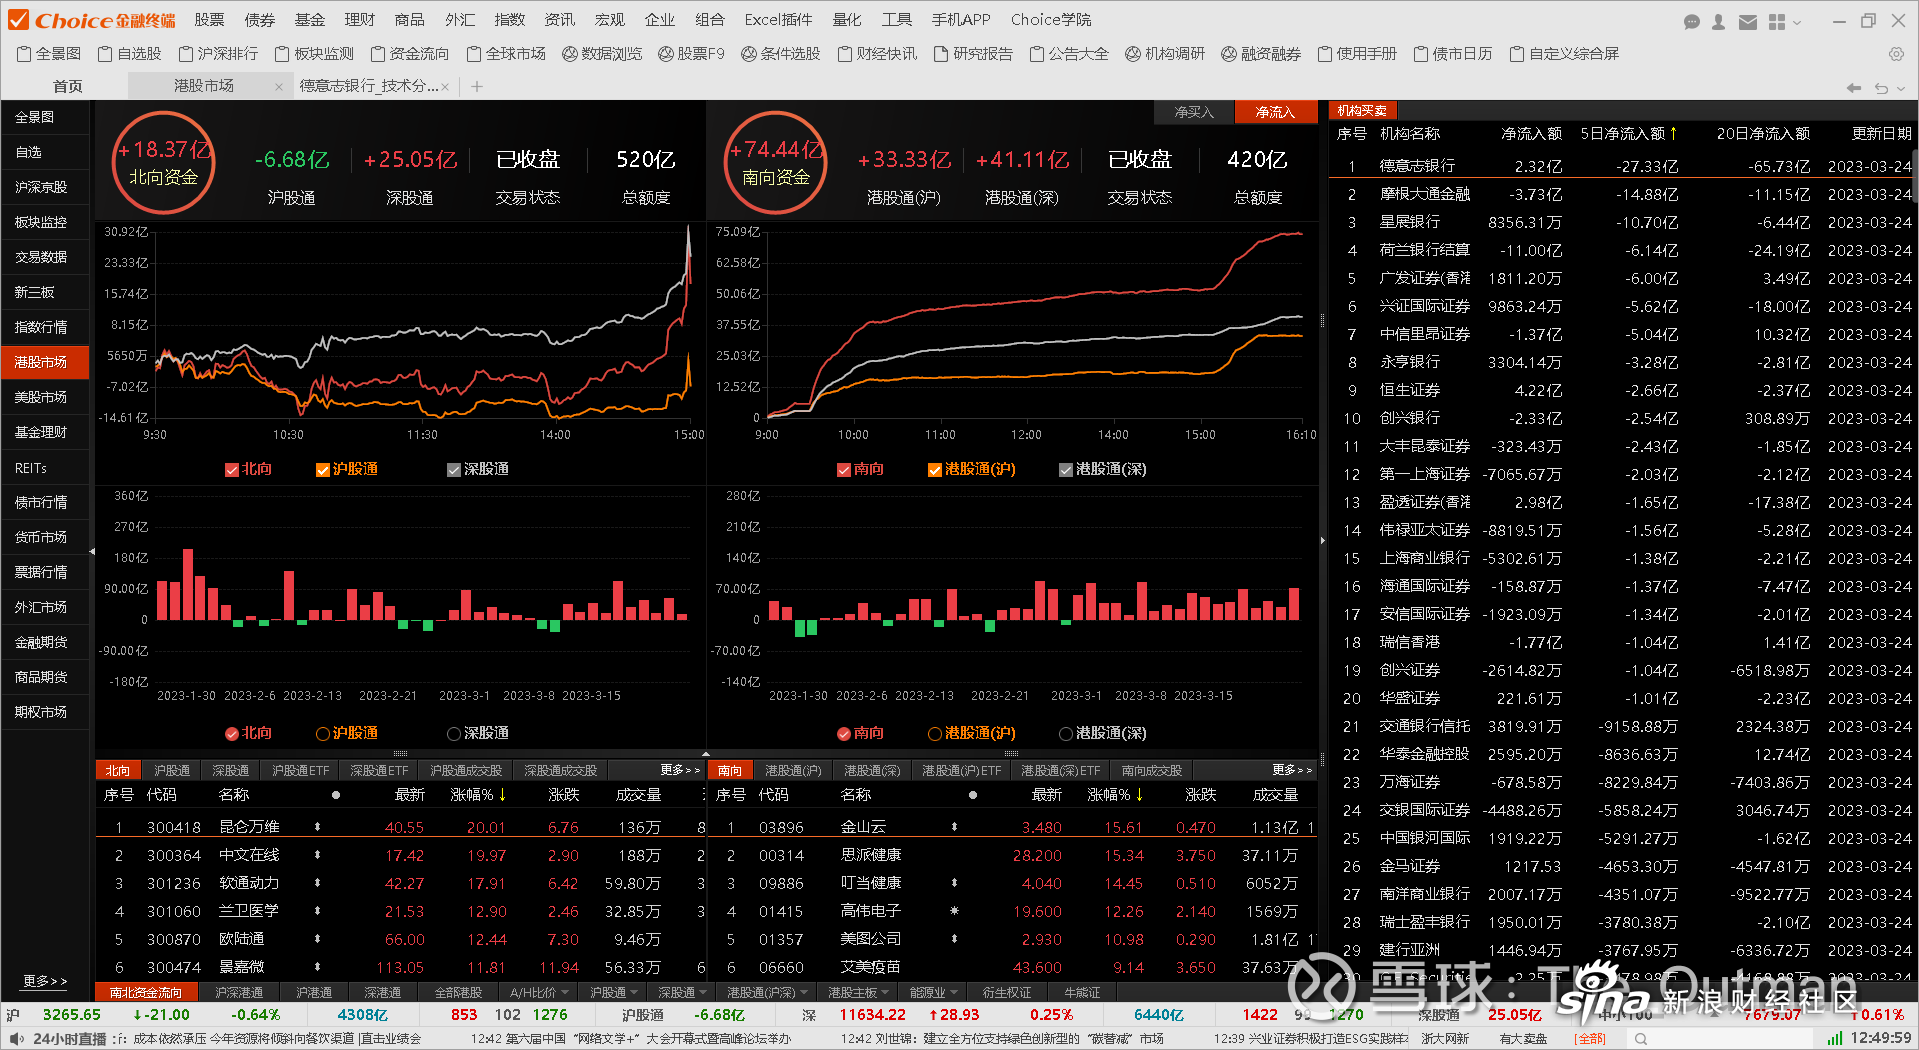The width and height of the screenshot is (1919, 1050).
Task: Open the 机构调研 toolbar shortcut
Action: (1165, 54)
